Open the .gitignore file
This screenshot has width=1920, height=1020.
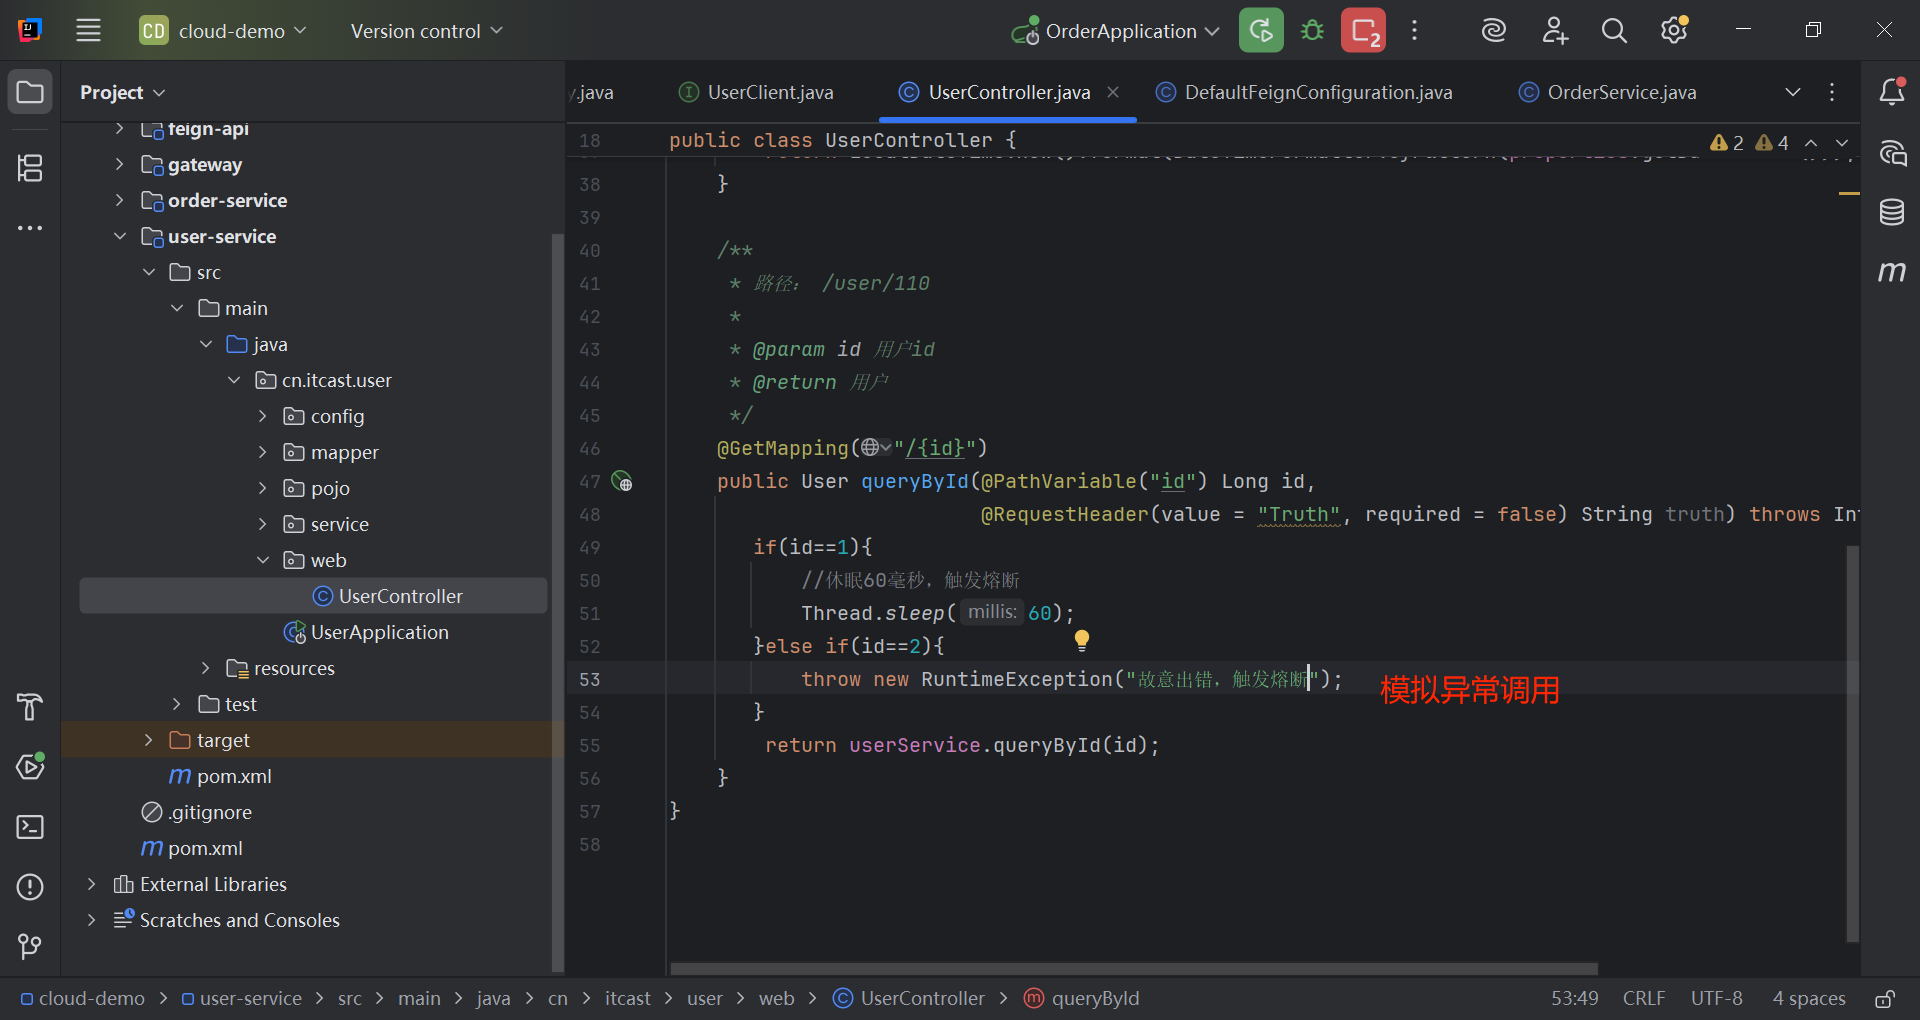(x=210, y=812)
